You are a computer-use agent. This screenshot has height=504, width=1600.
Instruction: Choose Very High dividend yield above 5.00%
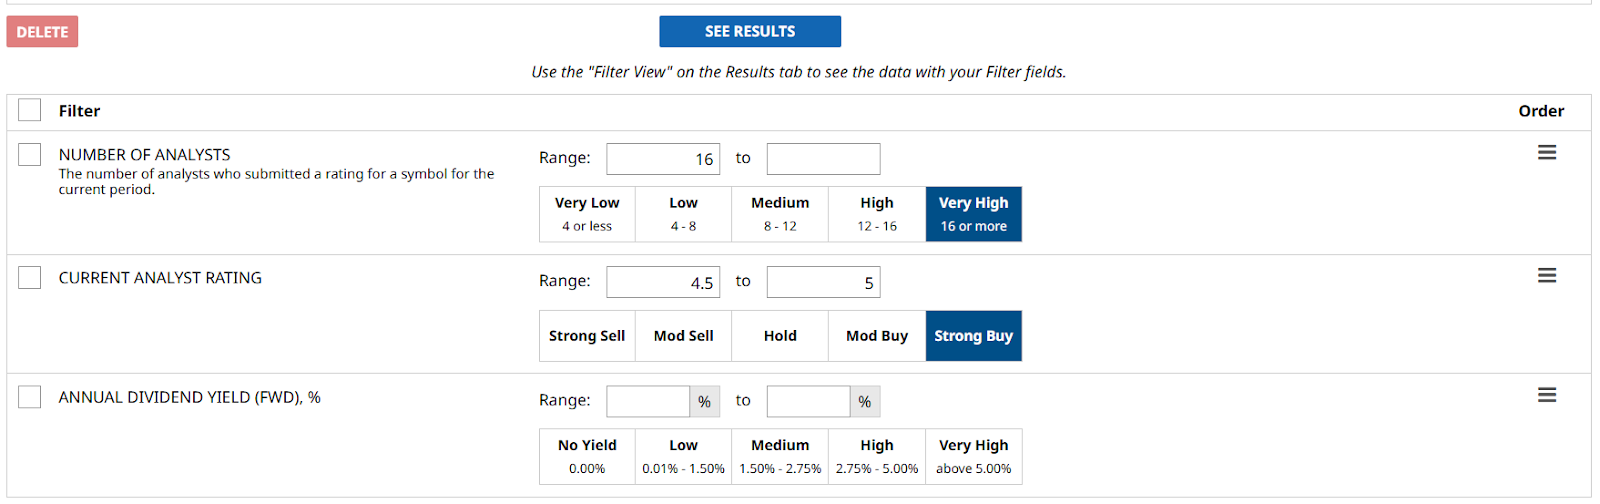click(973, 457)
